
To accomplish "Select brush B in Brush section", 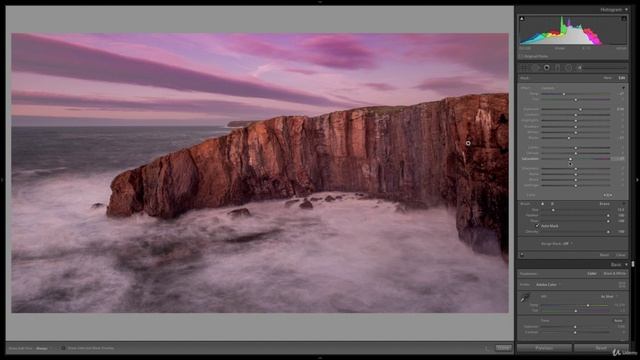I will pos(552,204).
